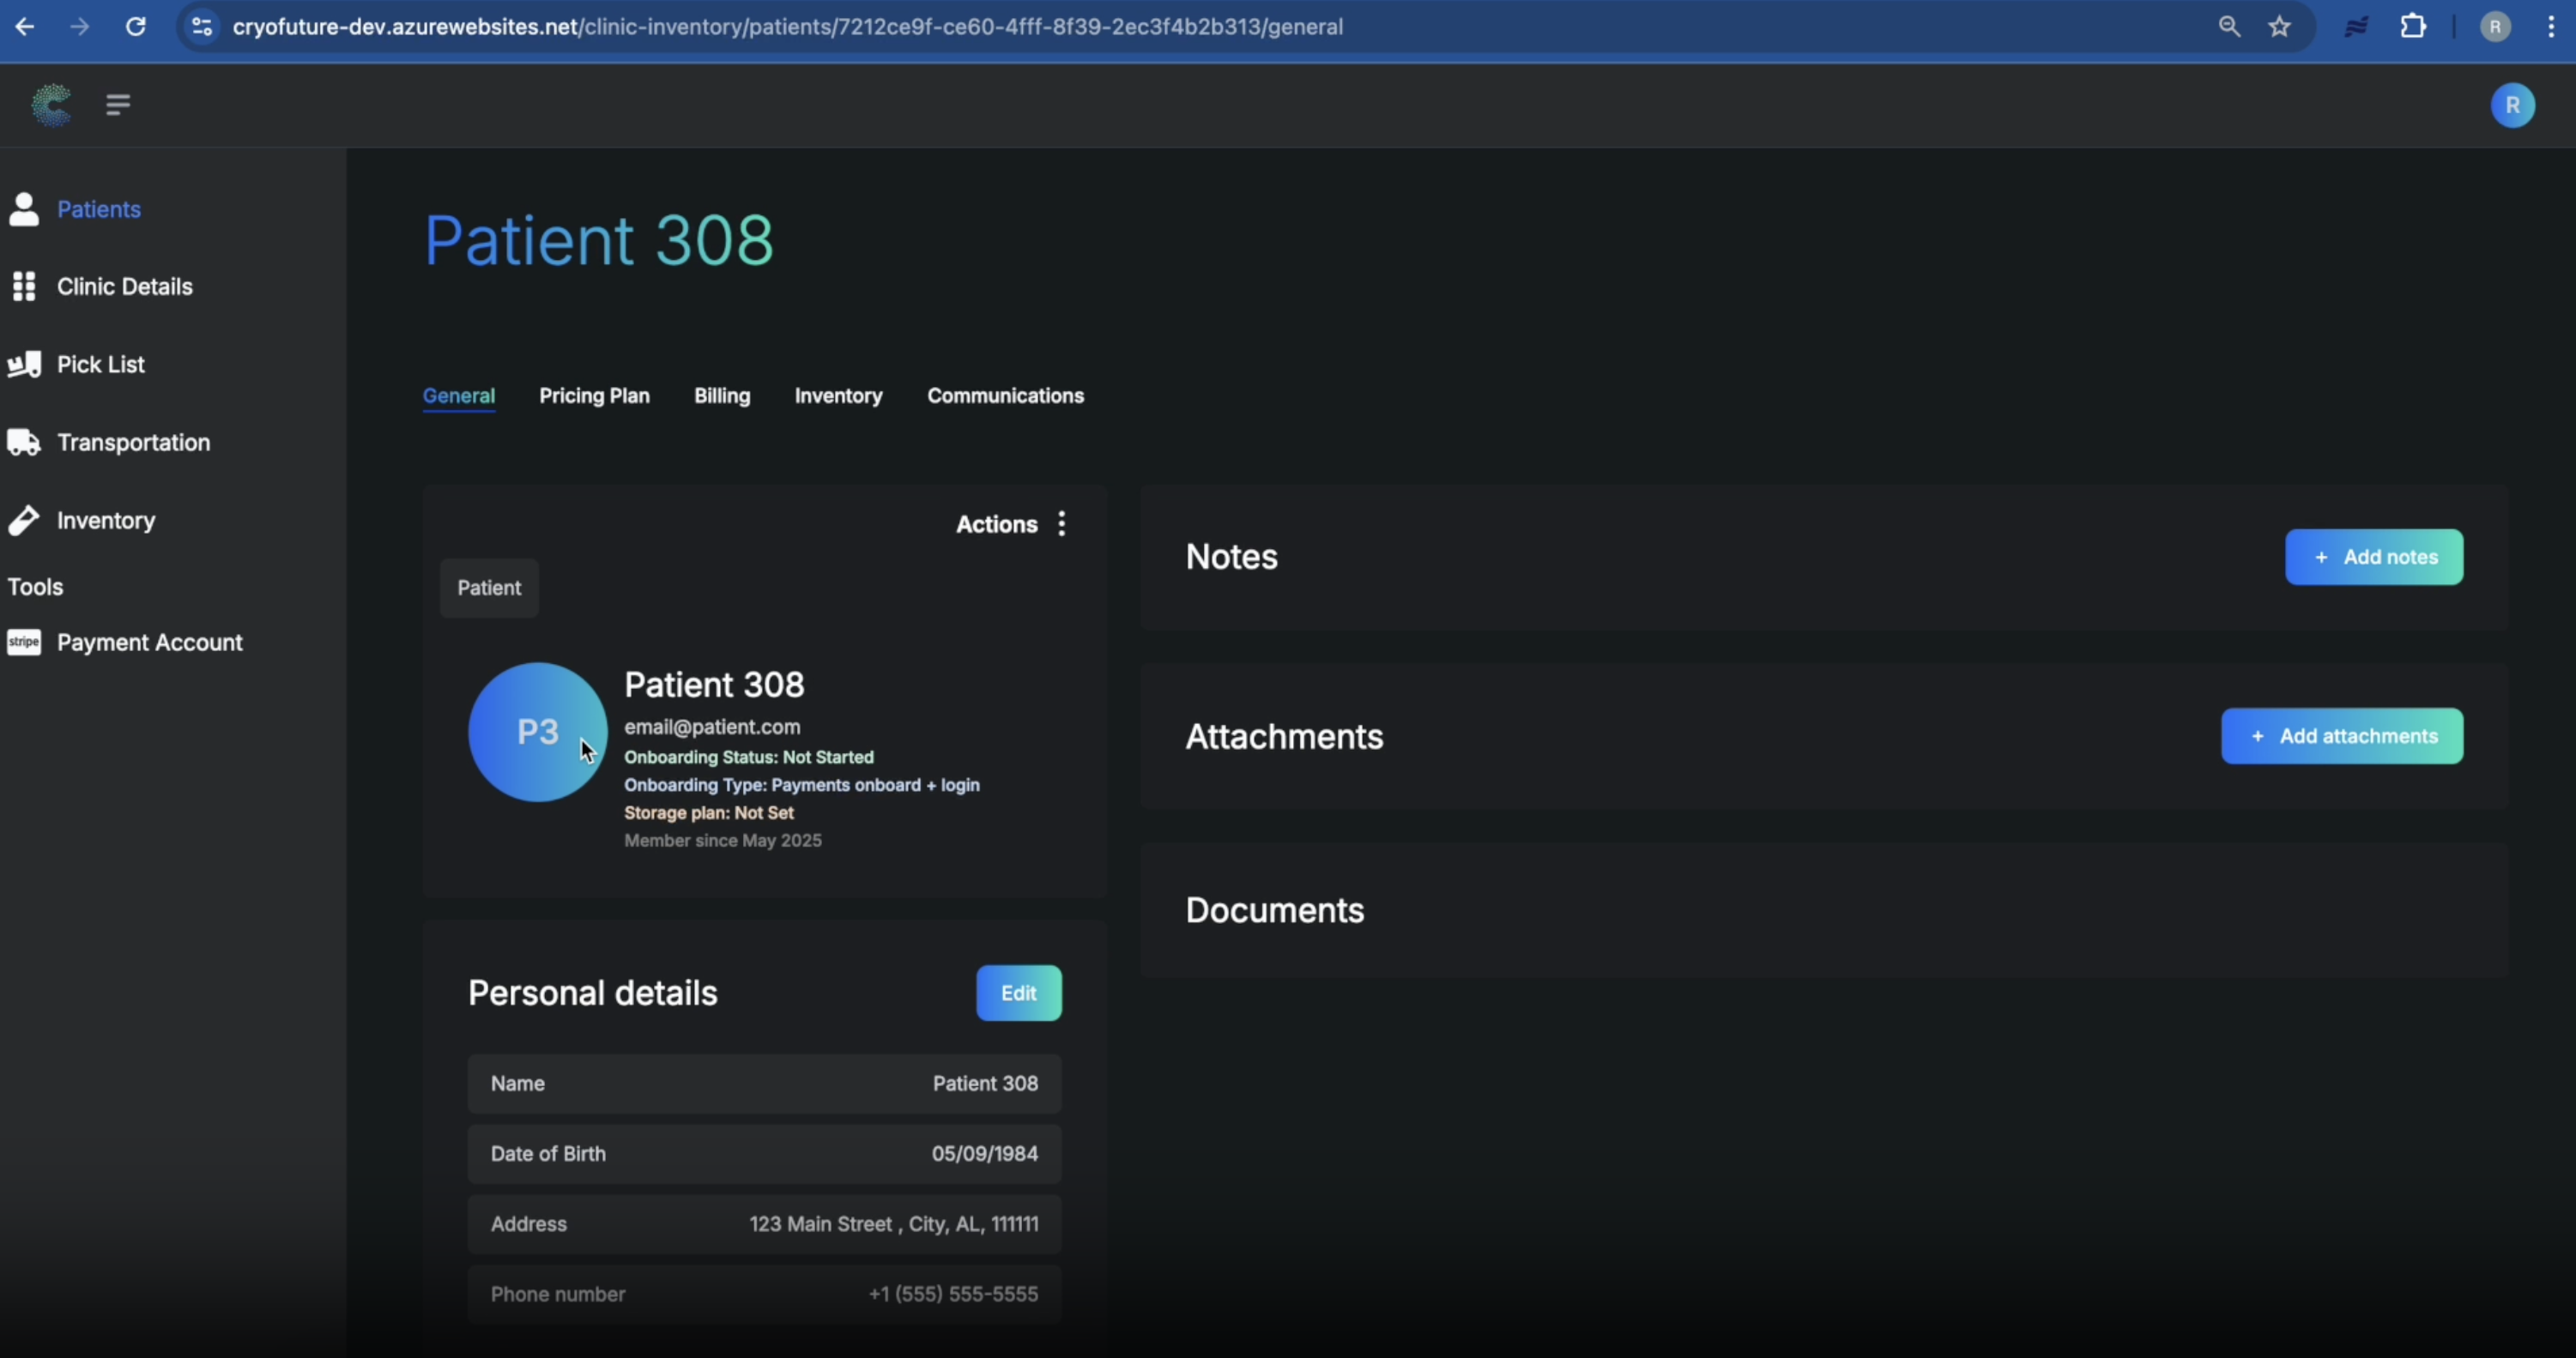2576x1358 pixels.
Task: Collapse the sidebar using the hamburger icon
Action: [x=117, y=105]
